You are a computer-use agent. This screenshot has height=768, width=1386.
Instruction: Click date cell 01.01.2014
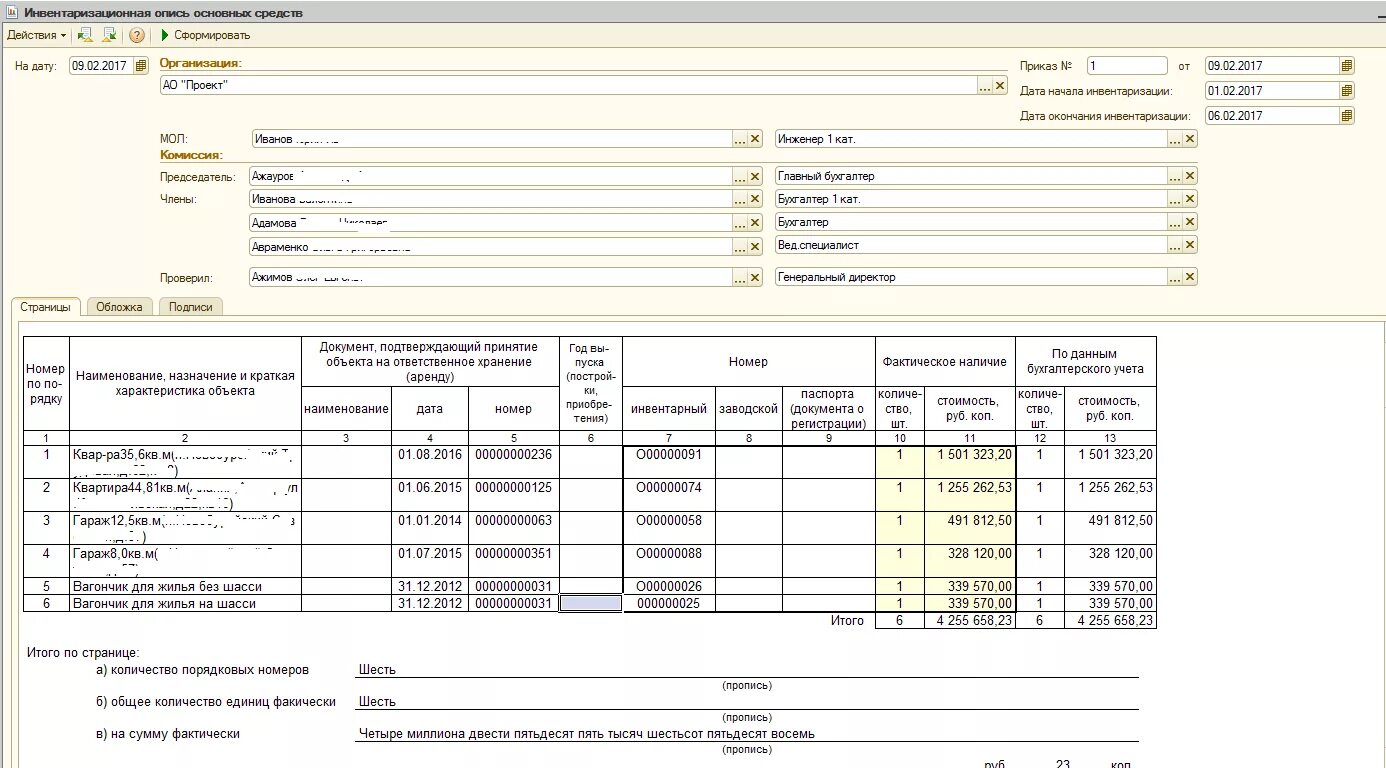pyautogui.click(x=430, y=528)
